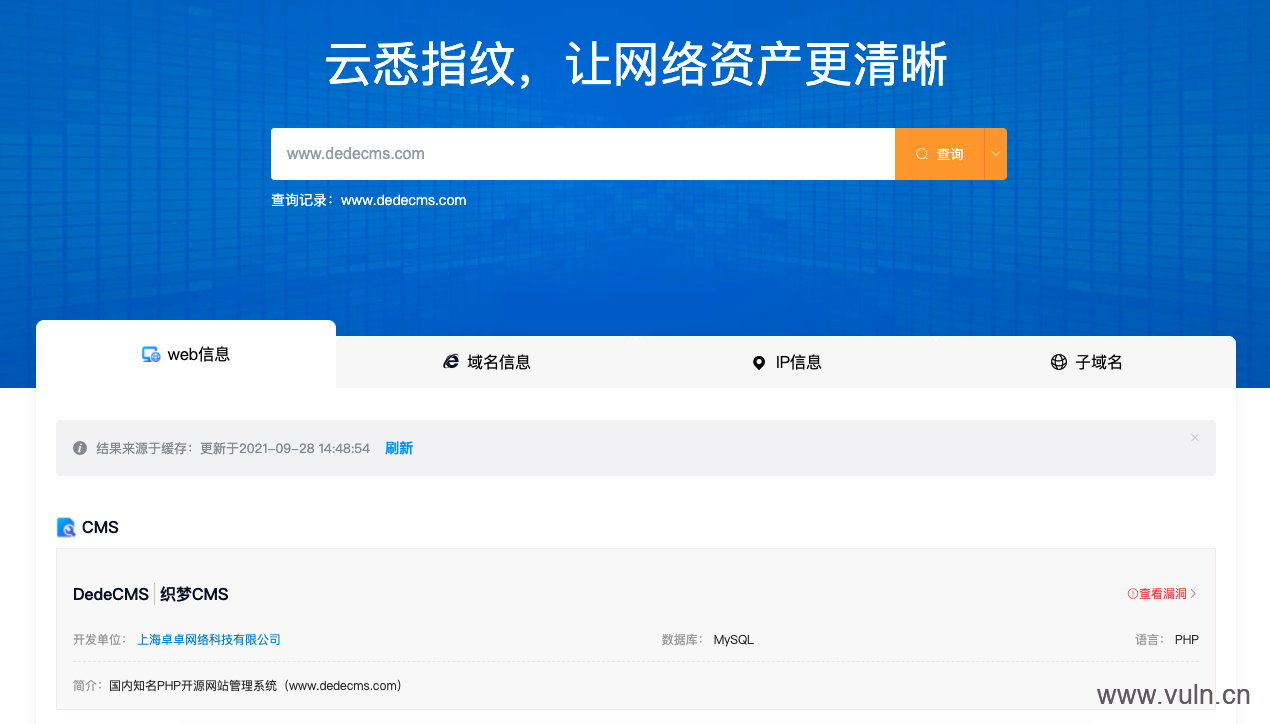Click the 语言 label
The image size is (1270, 724).
[1150, 640]
